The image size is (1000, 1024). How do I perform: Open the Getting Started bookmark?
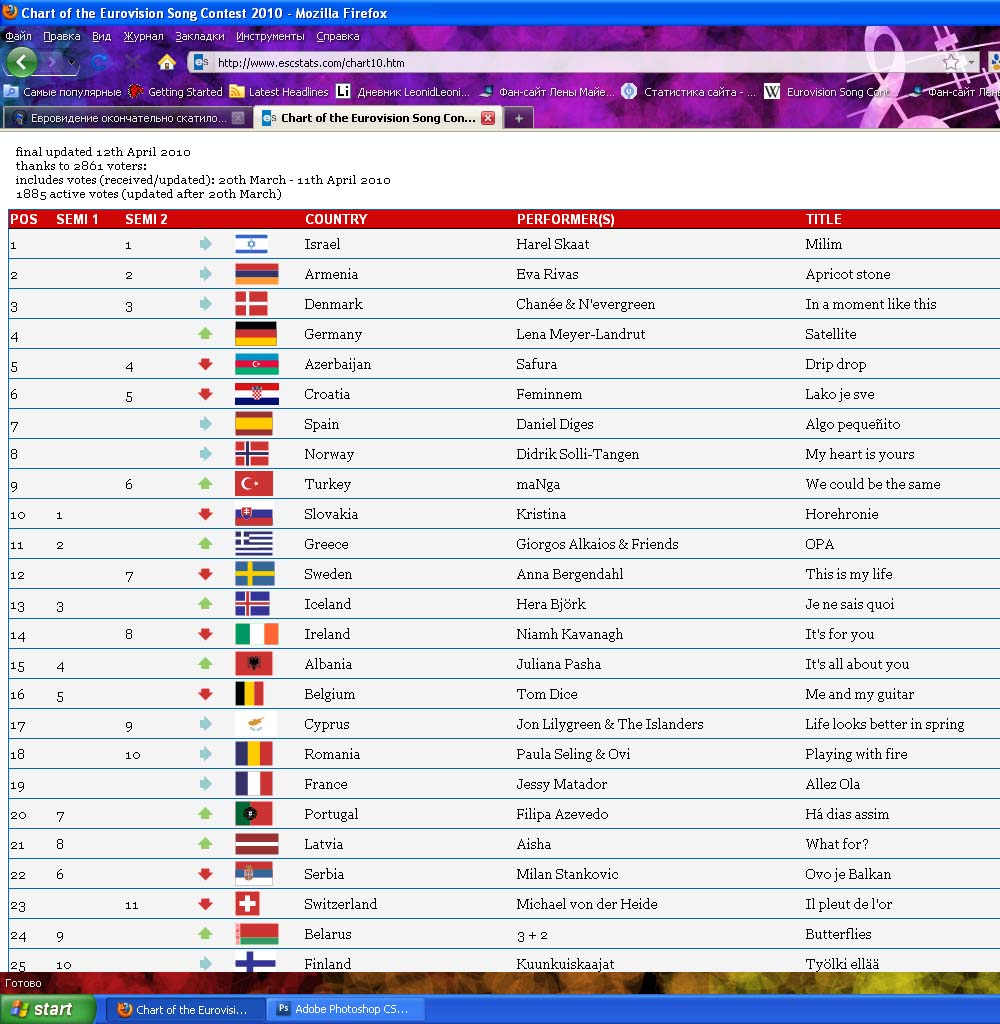point(176,92)
